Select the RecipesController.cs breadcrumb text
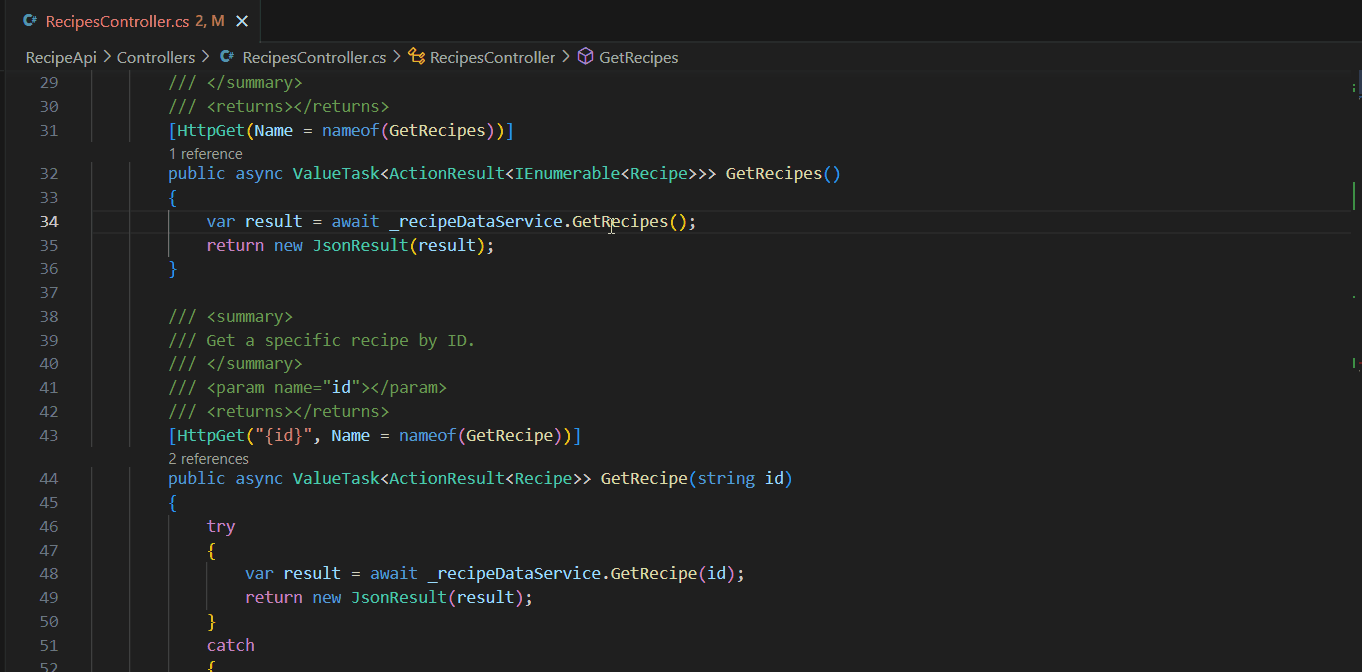 (x=314, y=57)
